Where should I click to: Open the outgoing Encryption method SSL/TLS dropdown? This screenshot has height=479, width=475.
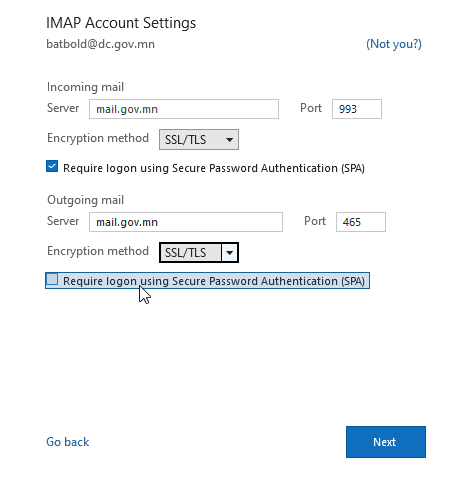coord(199,253)
